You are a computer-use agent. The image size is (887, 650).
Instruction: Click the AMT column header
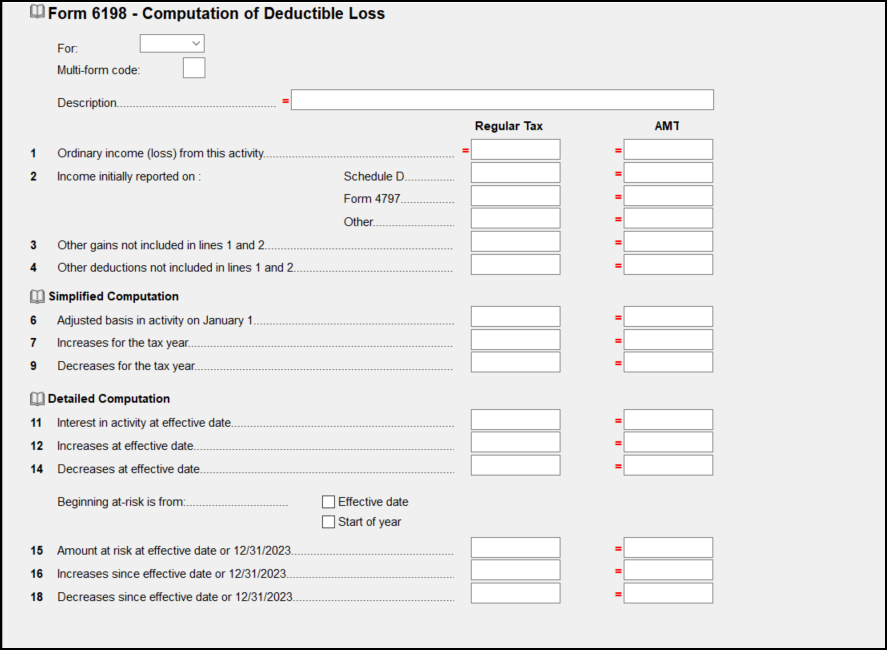(x=667, y=126)
